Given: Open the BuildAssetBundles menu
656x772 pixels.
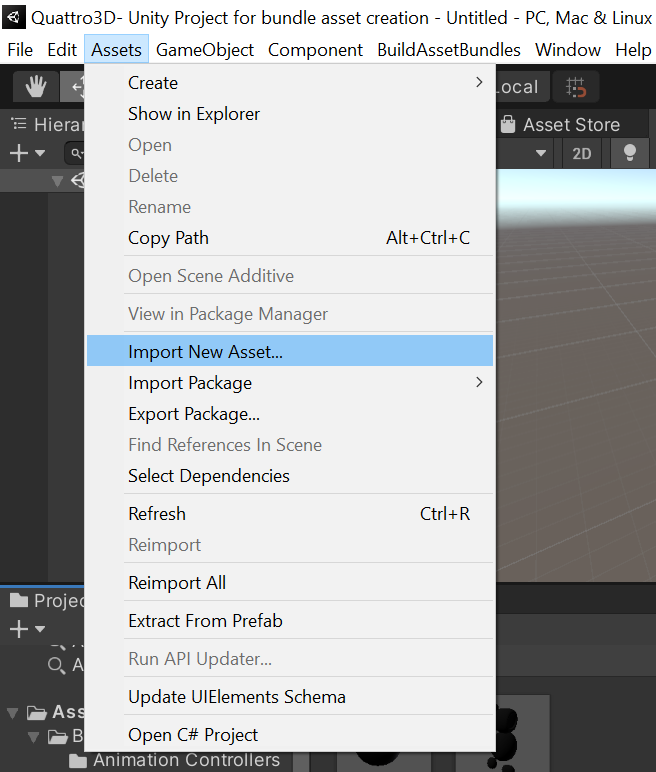Looking at the screenshot, I should click(x=448, y=50).
